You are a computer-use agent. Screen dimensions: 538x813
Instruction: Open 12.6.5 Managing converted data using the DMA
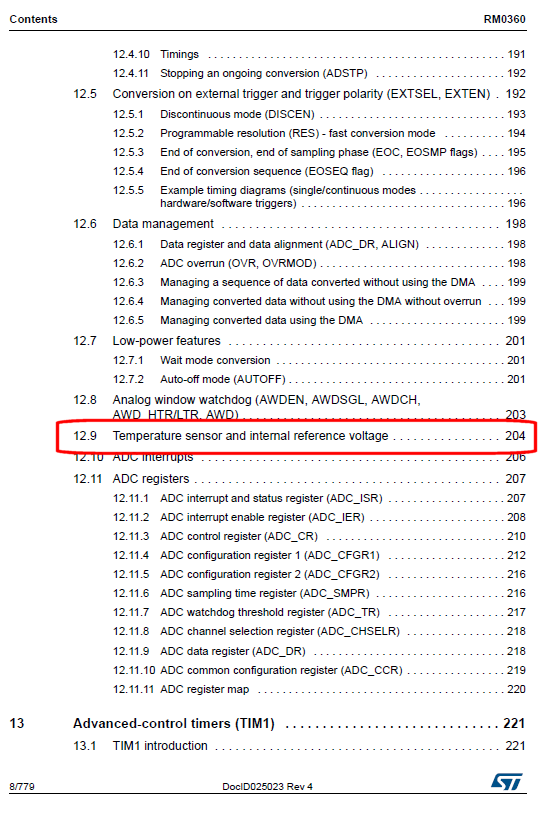coord(319,320)
